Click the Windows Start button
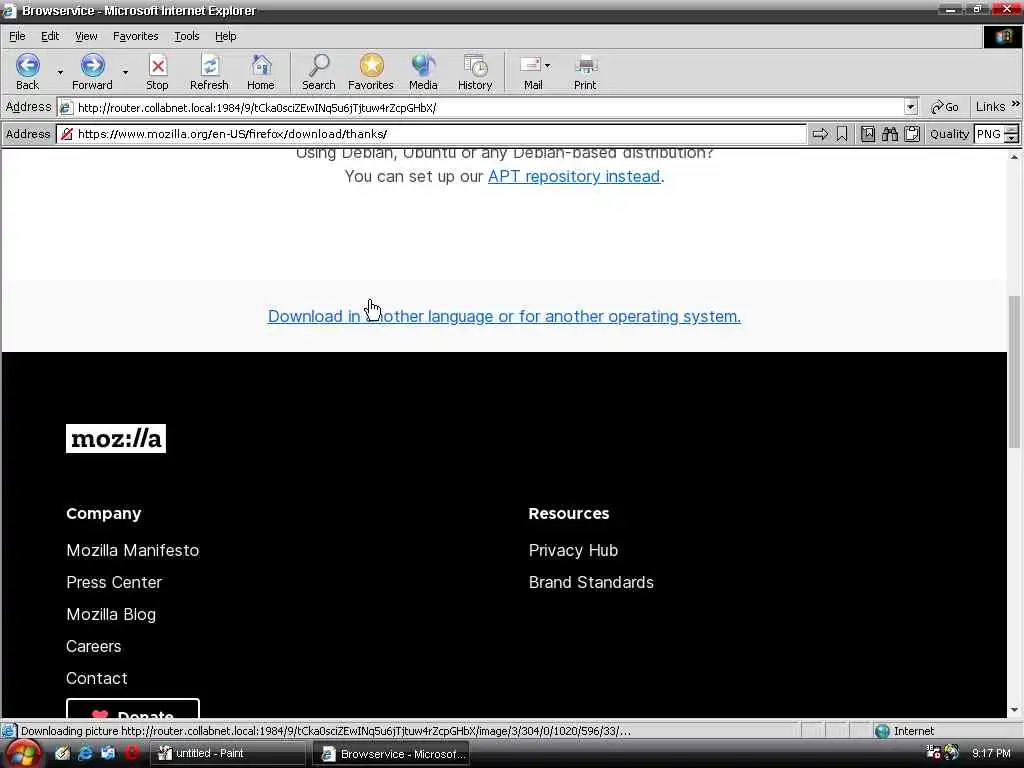The image size is (1024, 768). coord(22,754)
